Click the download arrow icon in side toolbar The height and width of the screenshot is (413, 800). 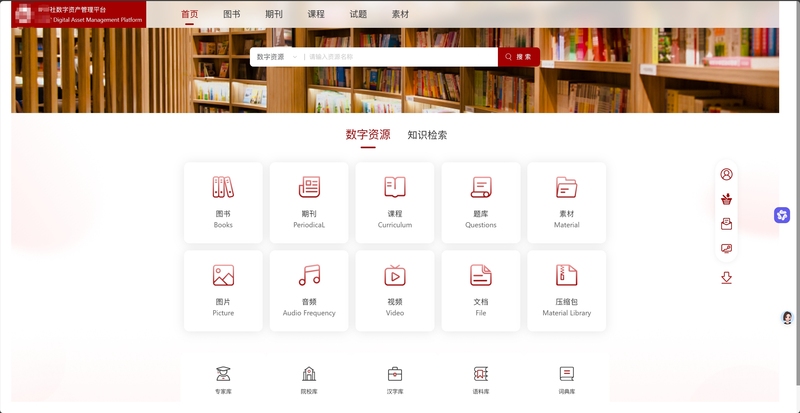click(x=727, y=278)
